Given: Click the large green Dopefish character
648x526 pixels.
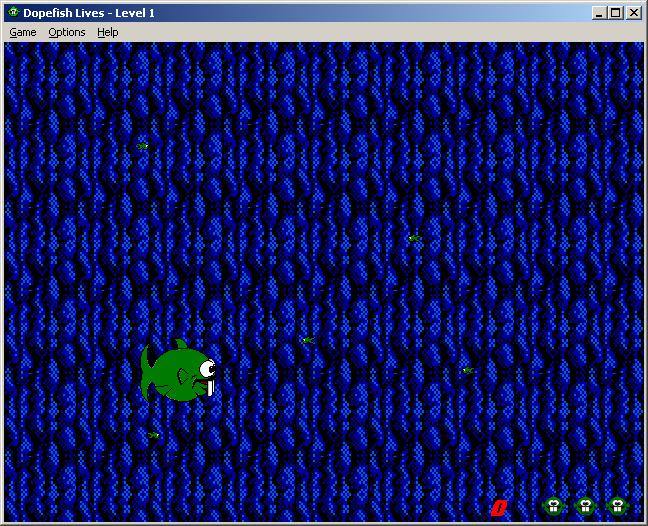Looking at the screenshot, I should (179, 371).
